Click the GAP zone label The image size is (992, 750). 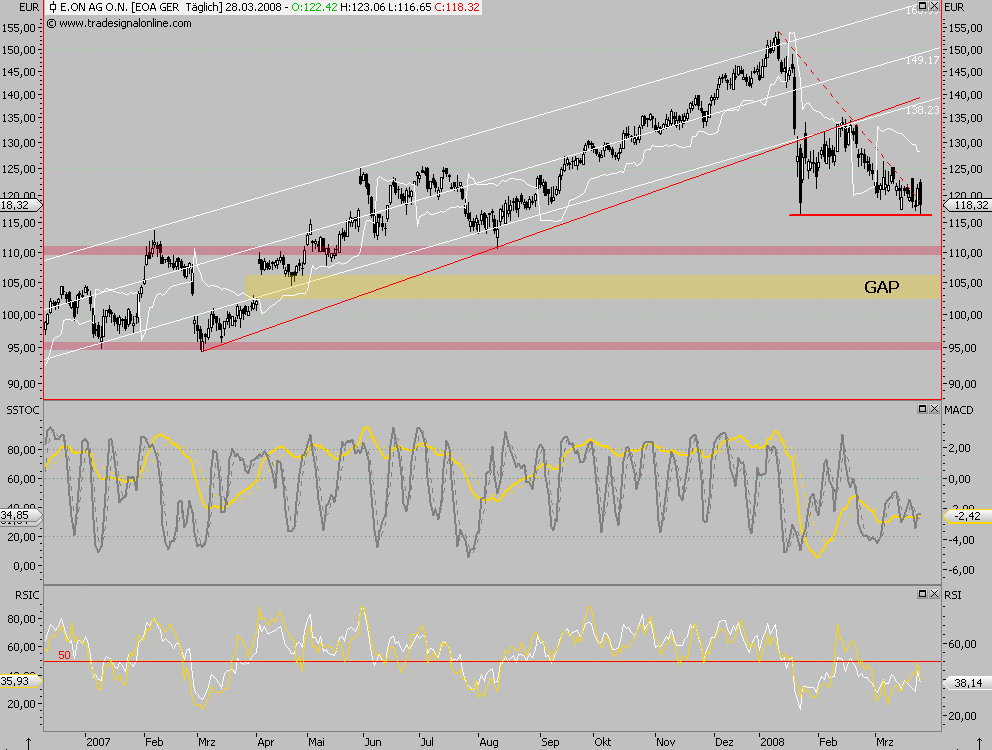point(881,287)
